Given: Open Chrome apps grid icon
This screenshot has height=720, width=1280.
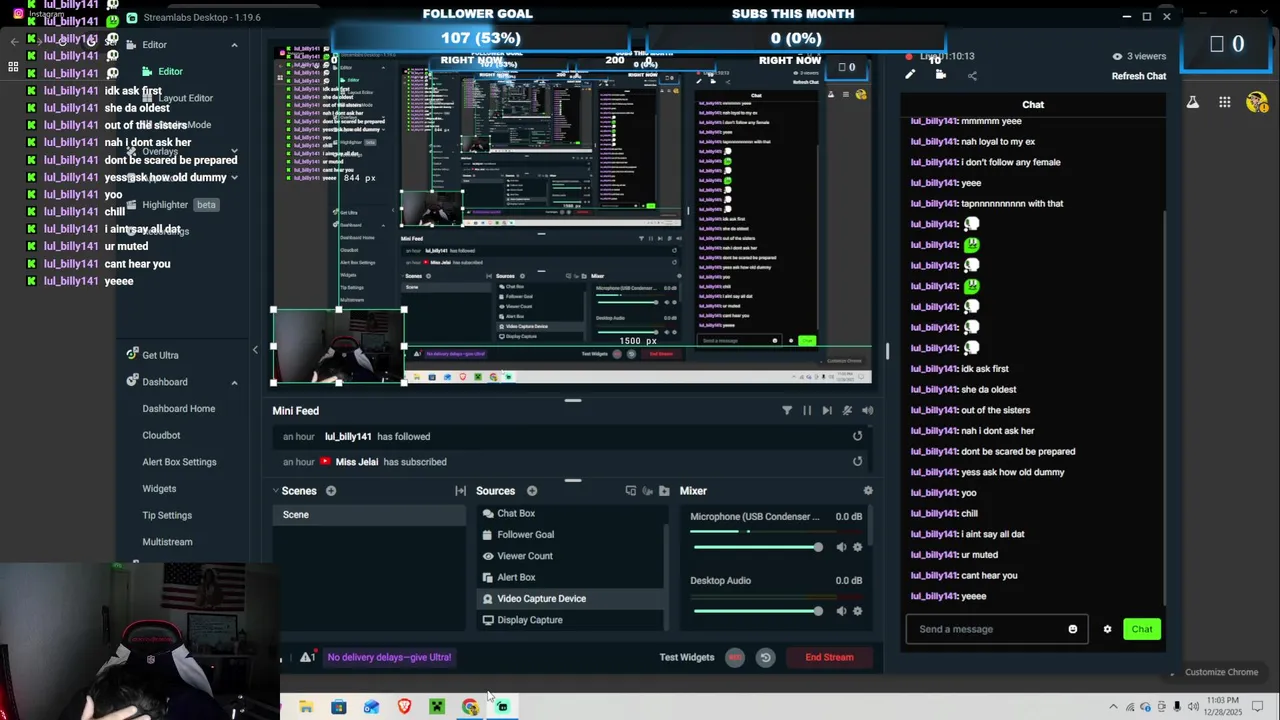Looking at the screenshot, I should pos(1225,102).
